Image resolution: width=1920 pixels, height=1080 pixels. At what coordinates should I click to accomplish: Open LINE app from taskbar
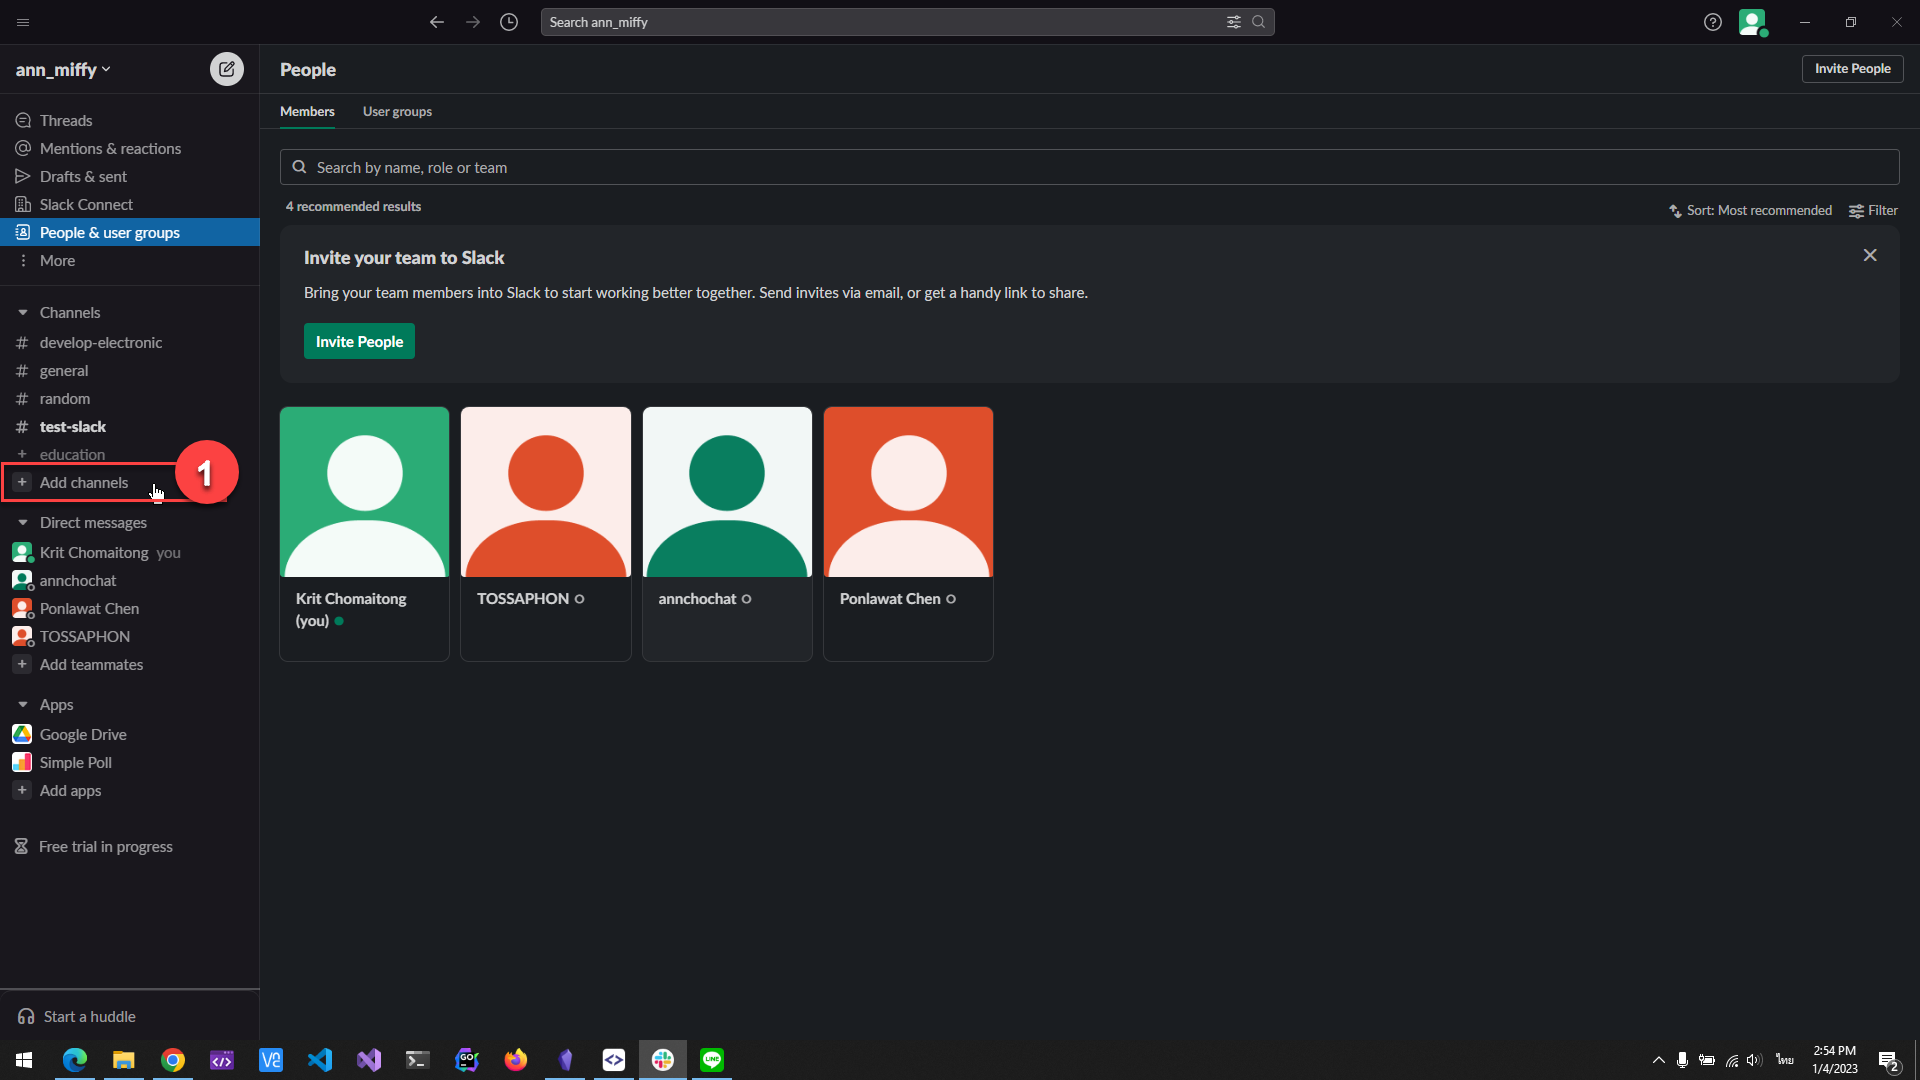[712, 1059]
